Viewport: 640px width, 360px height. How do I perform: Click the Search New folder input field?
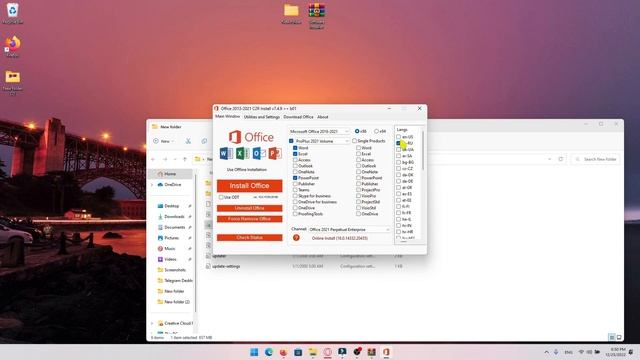pyautogui.click(x=596, y=159)
